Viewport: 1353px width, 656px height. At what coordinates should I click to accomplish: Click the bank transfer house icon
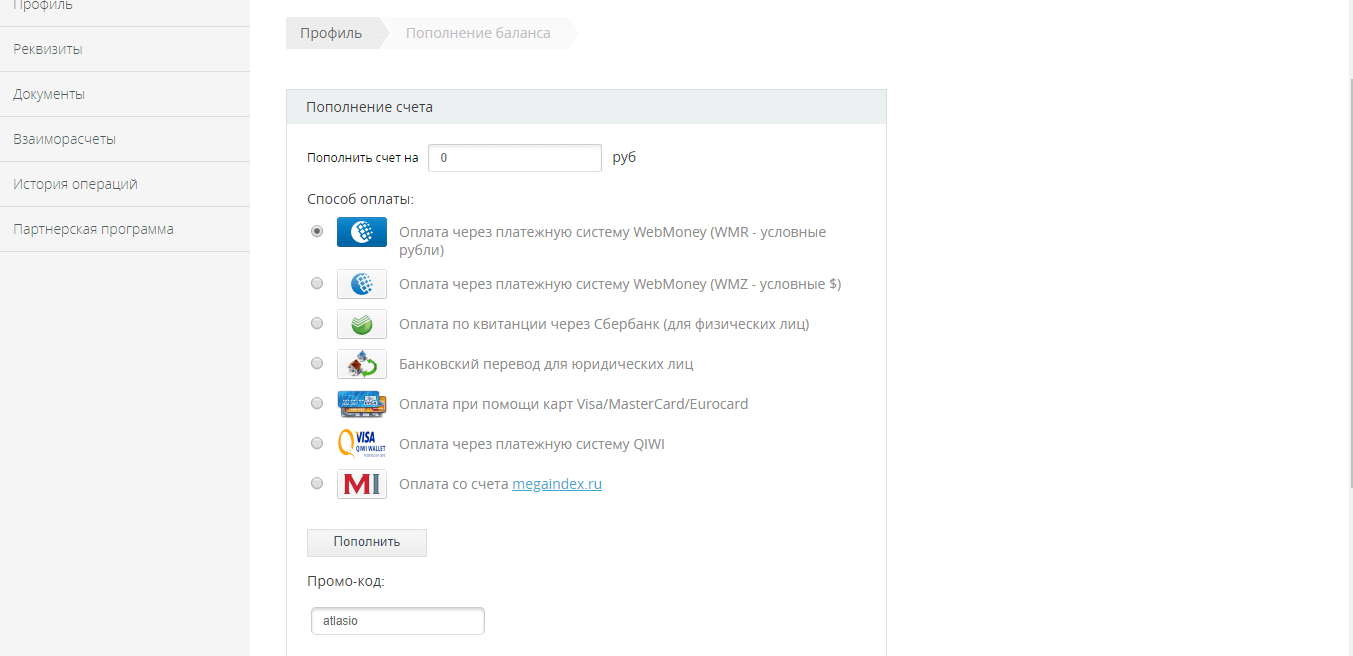361,364
